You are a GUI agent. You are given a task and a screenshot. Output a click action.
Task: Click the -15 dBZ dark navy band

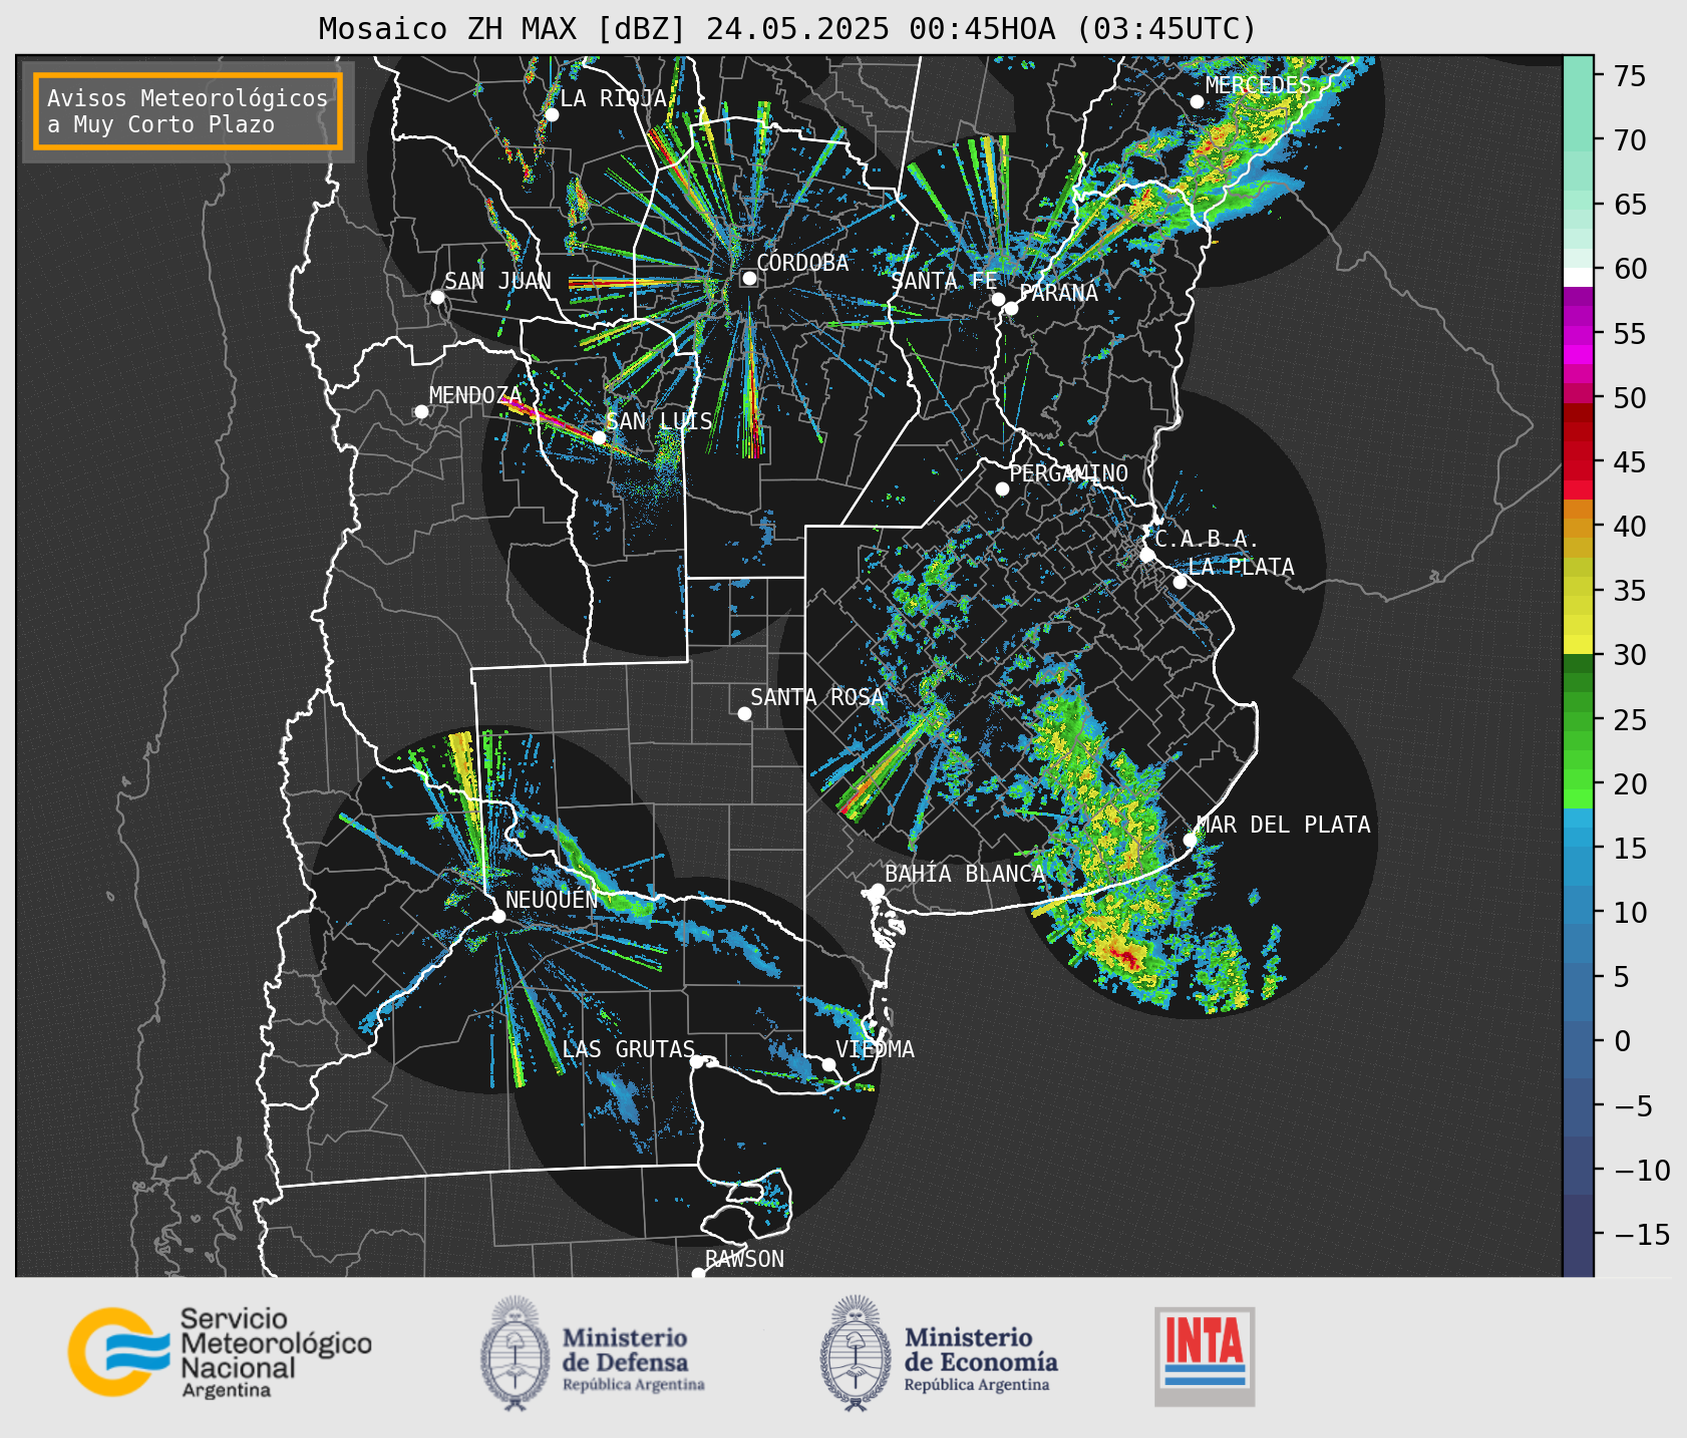[1578, 1235]
